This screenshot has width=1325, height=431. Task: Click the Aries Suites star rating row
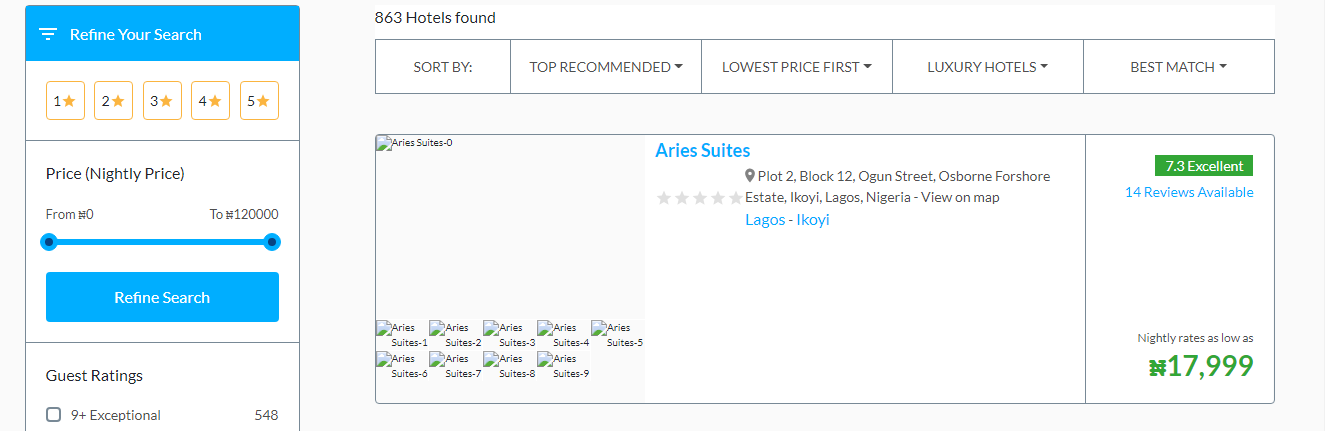click(x=699, y=198)
